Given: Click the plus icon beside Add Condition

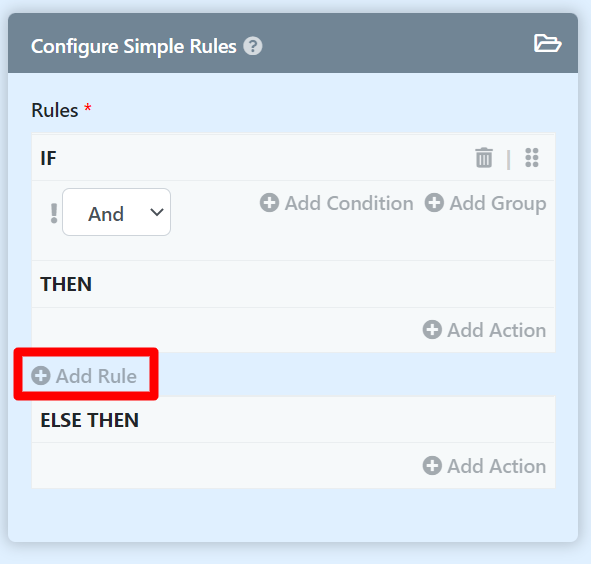Looking at the screenshot, I should (x=269, y=202).
